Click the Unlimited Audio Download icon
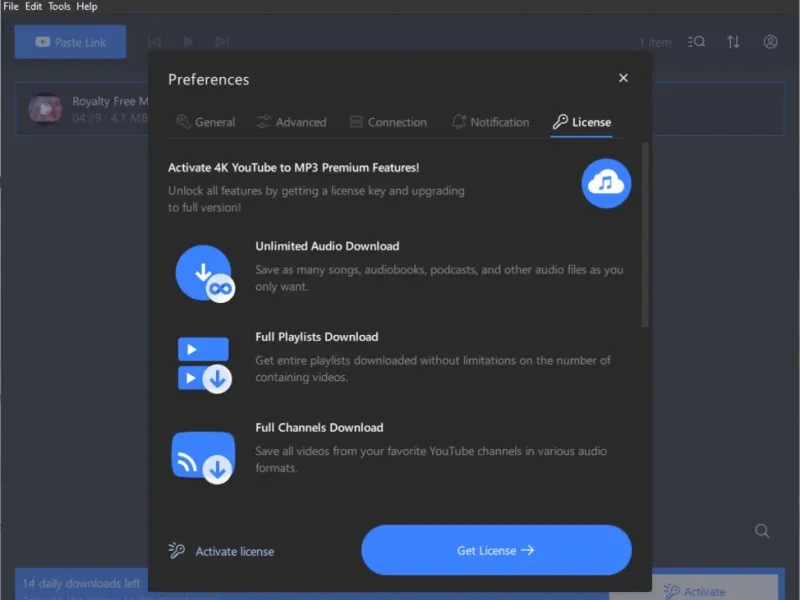 click(205, 273)
